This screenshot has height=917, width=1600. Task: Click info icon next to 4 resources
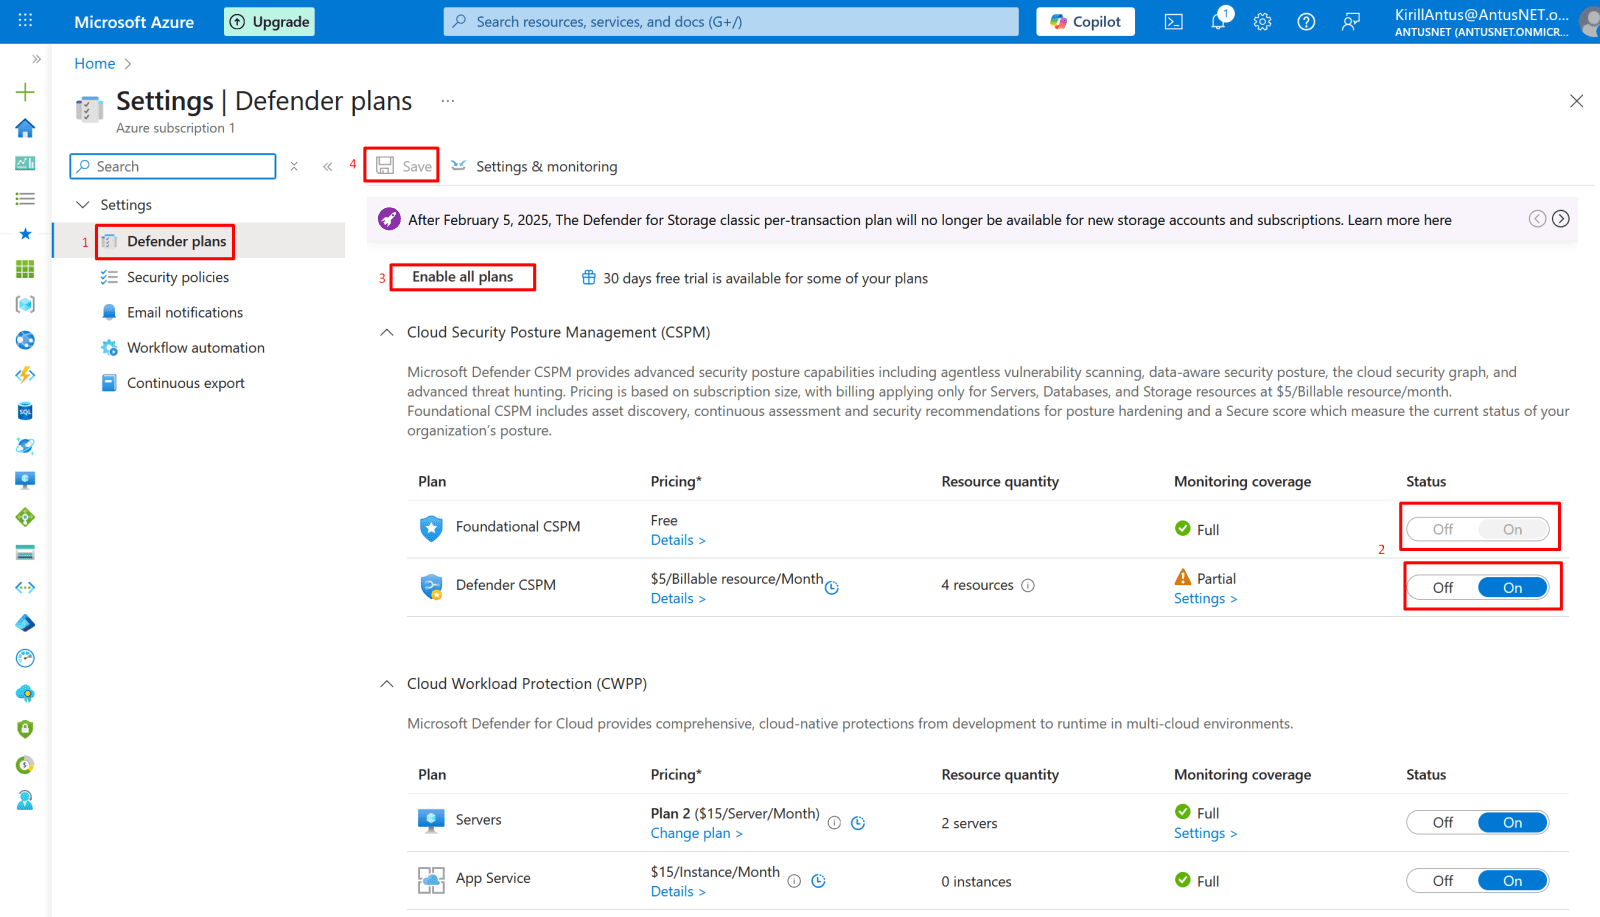[x=1028, y=585]
